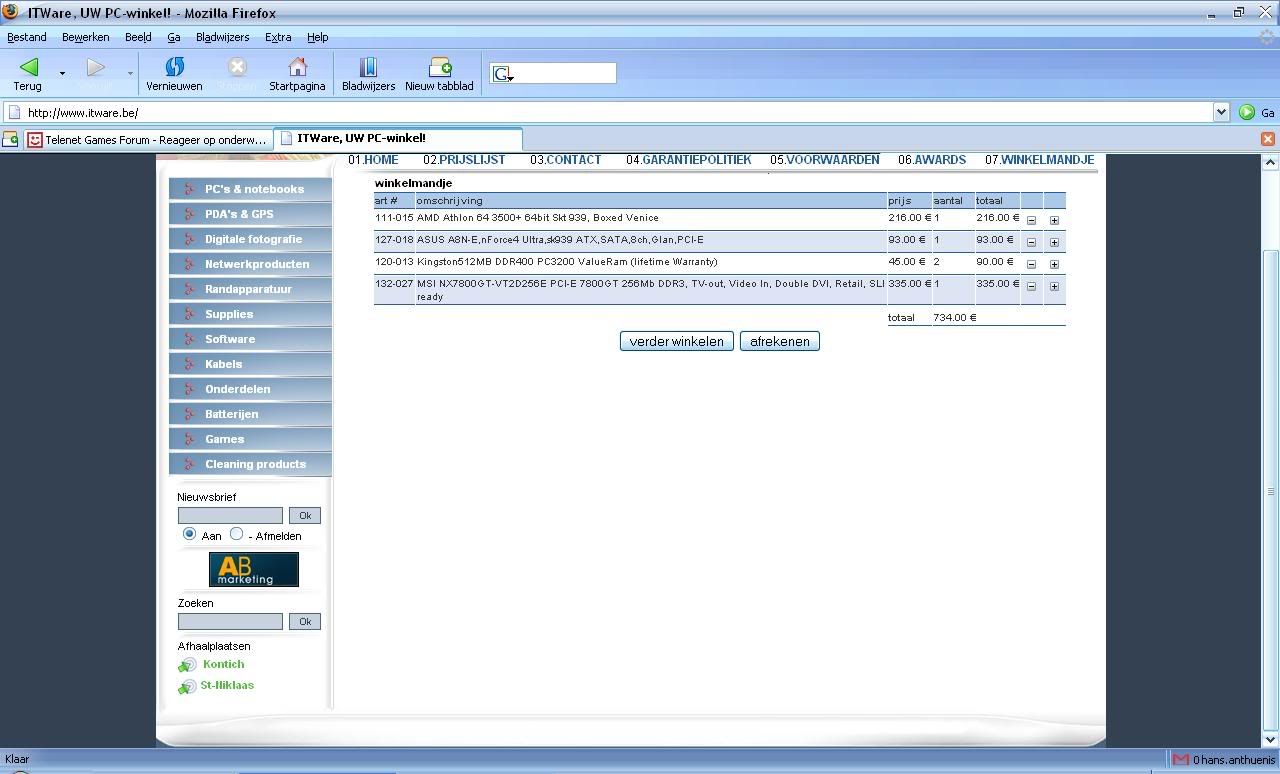This screenshot has height=774, width=1280.
Task: Select the Afmelden newsletter radio button
Action: (236, 534)
